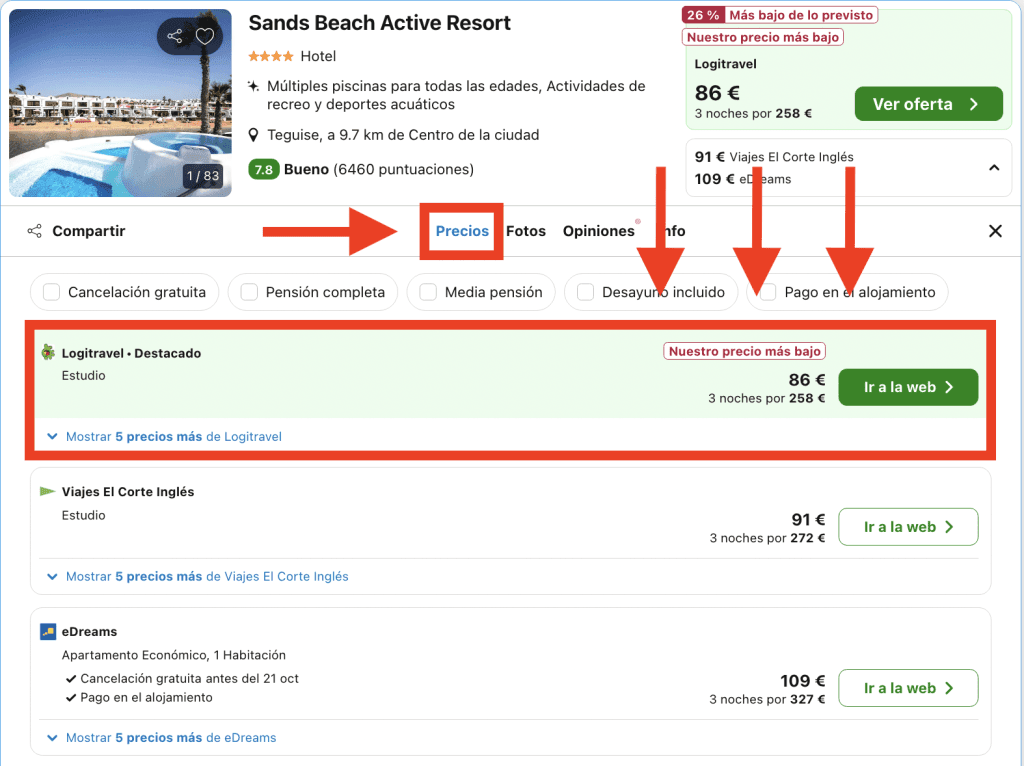Click the 1 / 83 photo counter
Viewport: 1024px width, 766px height.
[x=203, y=176]
